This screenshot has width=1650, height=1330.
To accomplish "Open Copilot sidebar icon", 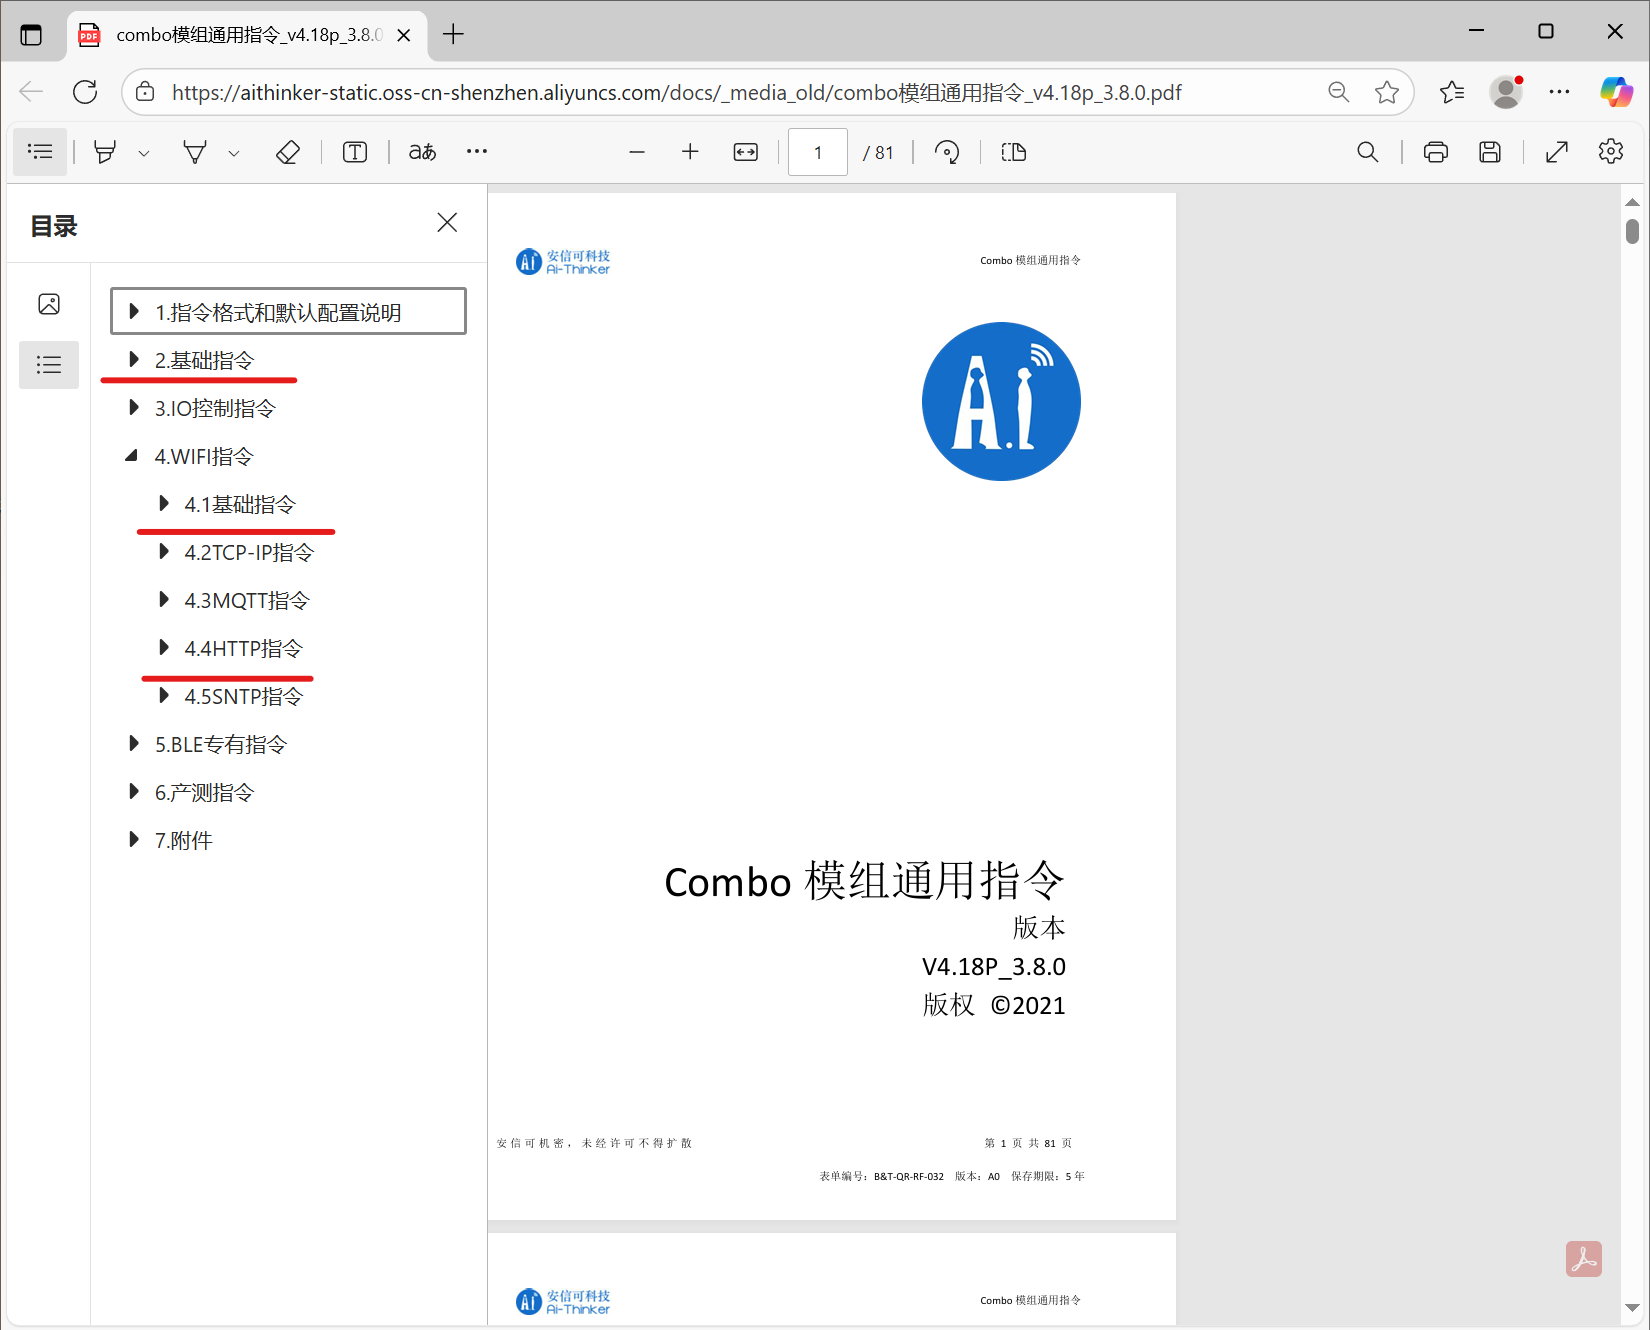I will tap(1616, 92).
